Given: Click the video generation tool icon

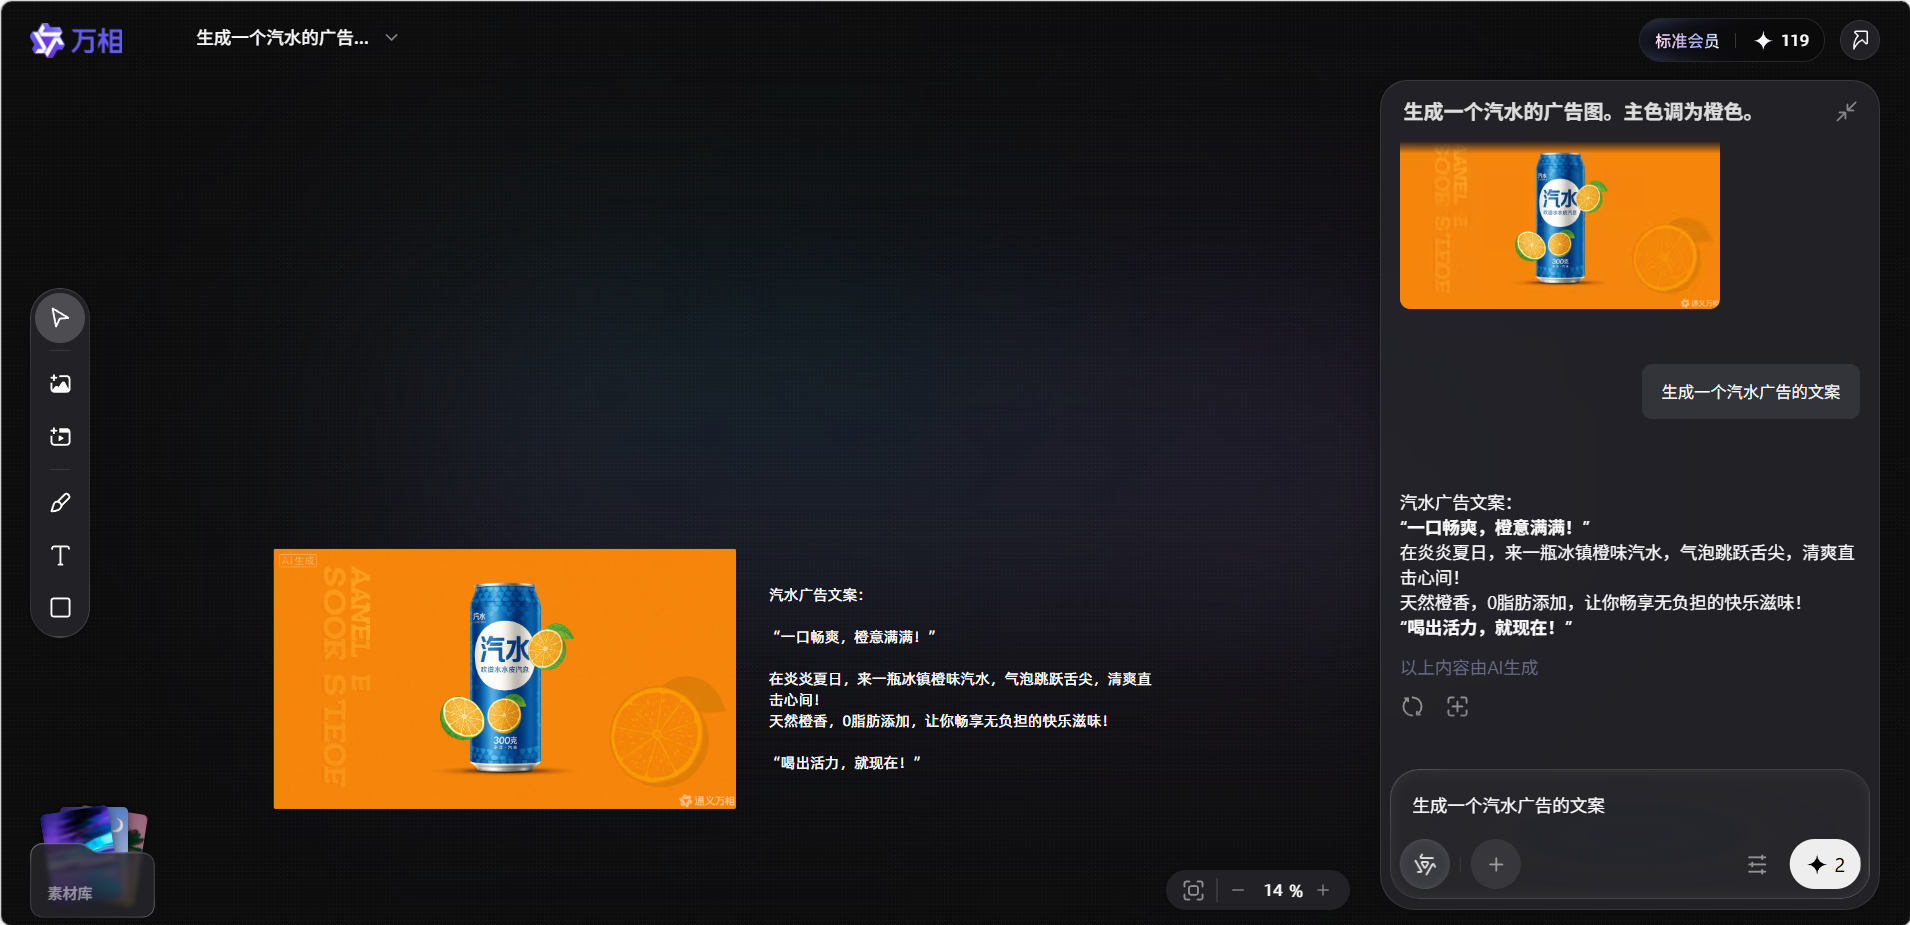Looking at the screenshot, I should click(x=60, y=437).
